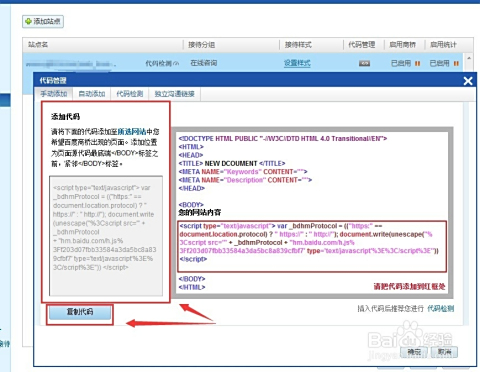Click 代码检测 in the site row

[158, 63]
